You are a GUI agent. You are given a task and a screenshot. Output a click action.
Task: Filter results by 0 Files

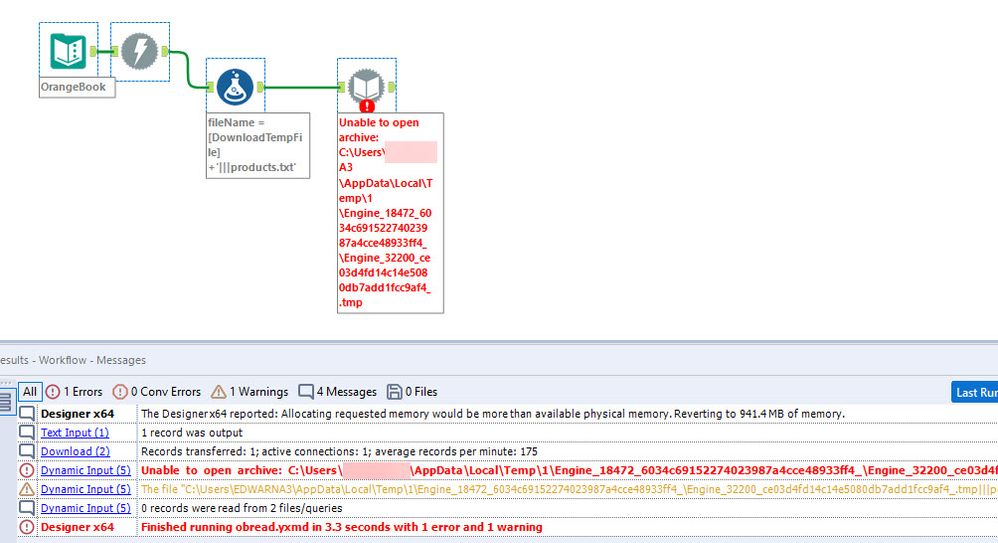(x=412, y=391)
